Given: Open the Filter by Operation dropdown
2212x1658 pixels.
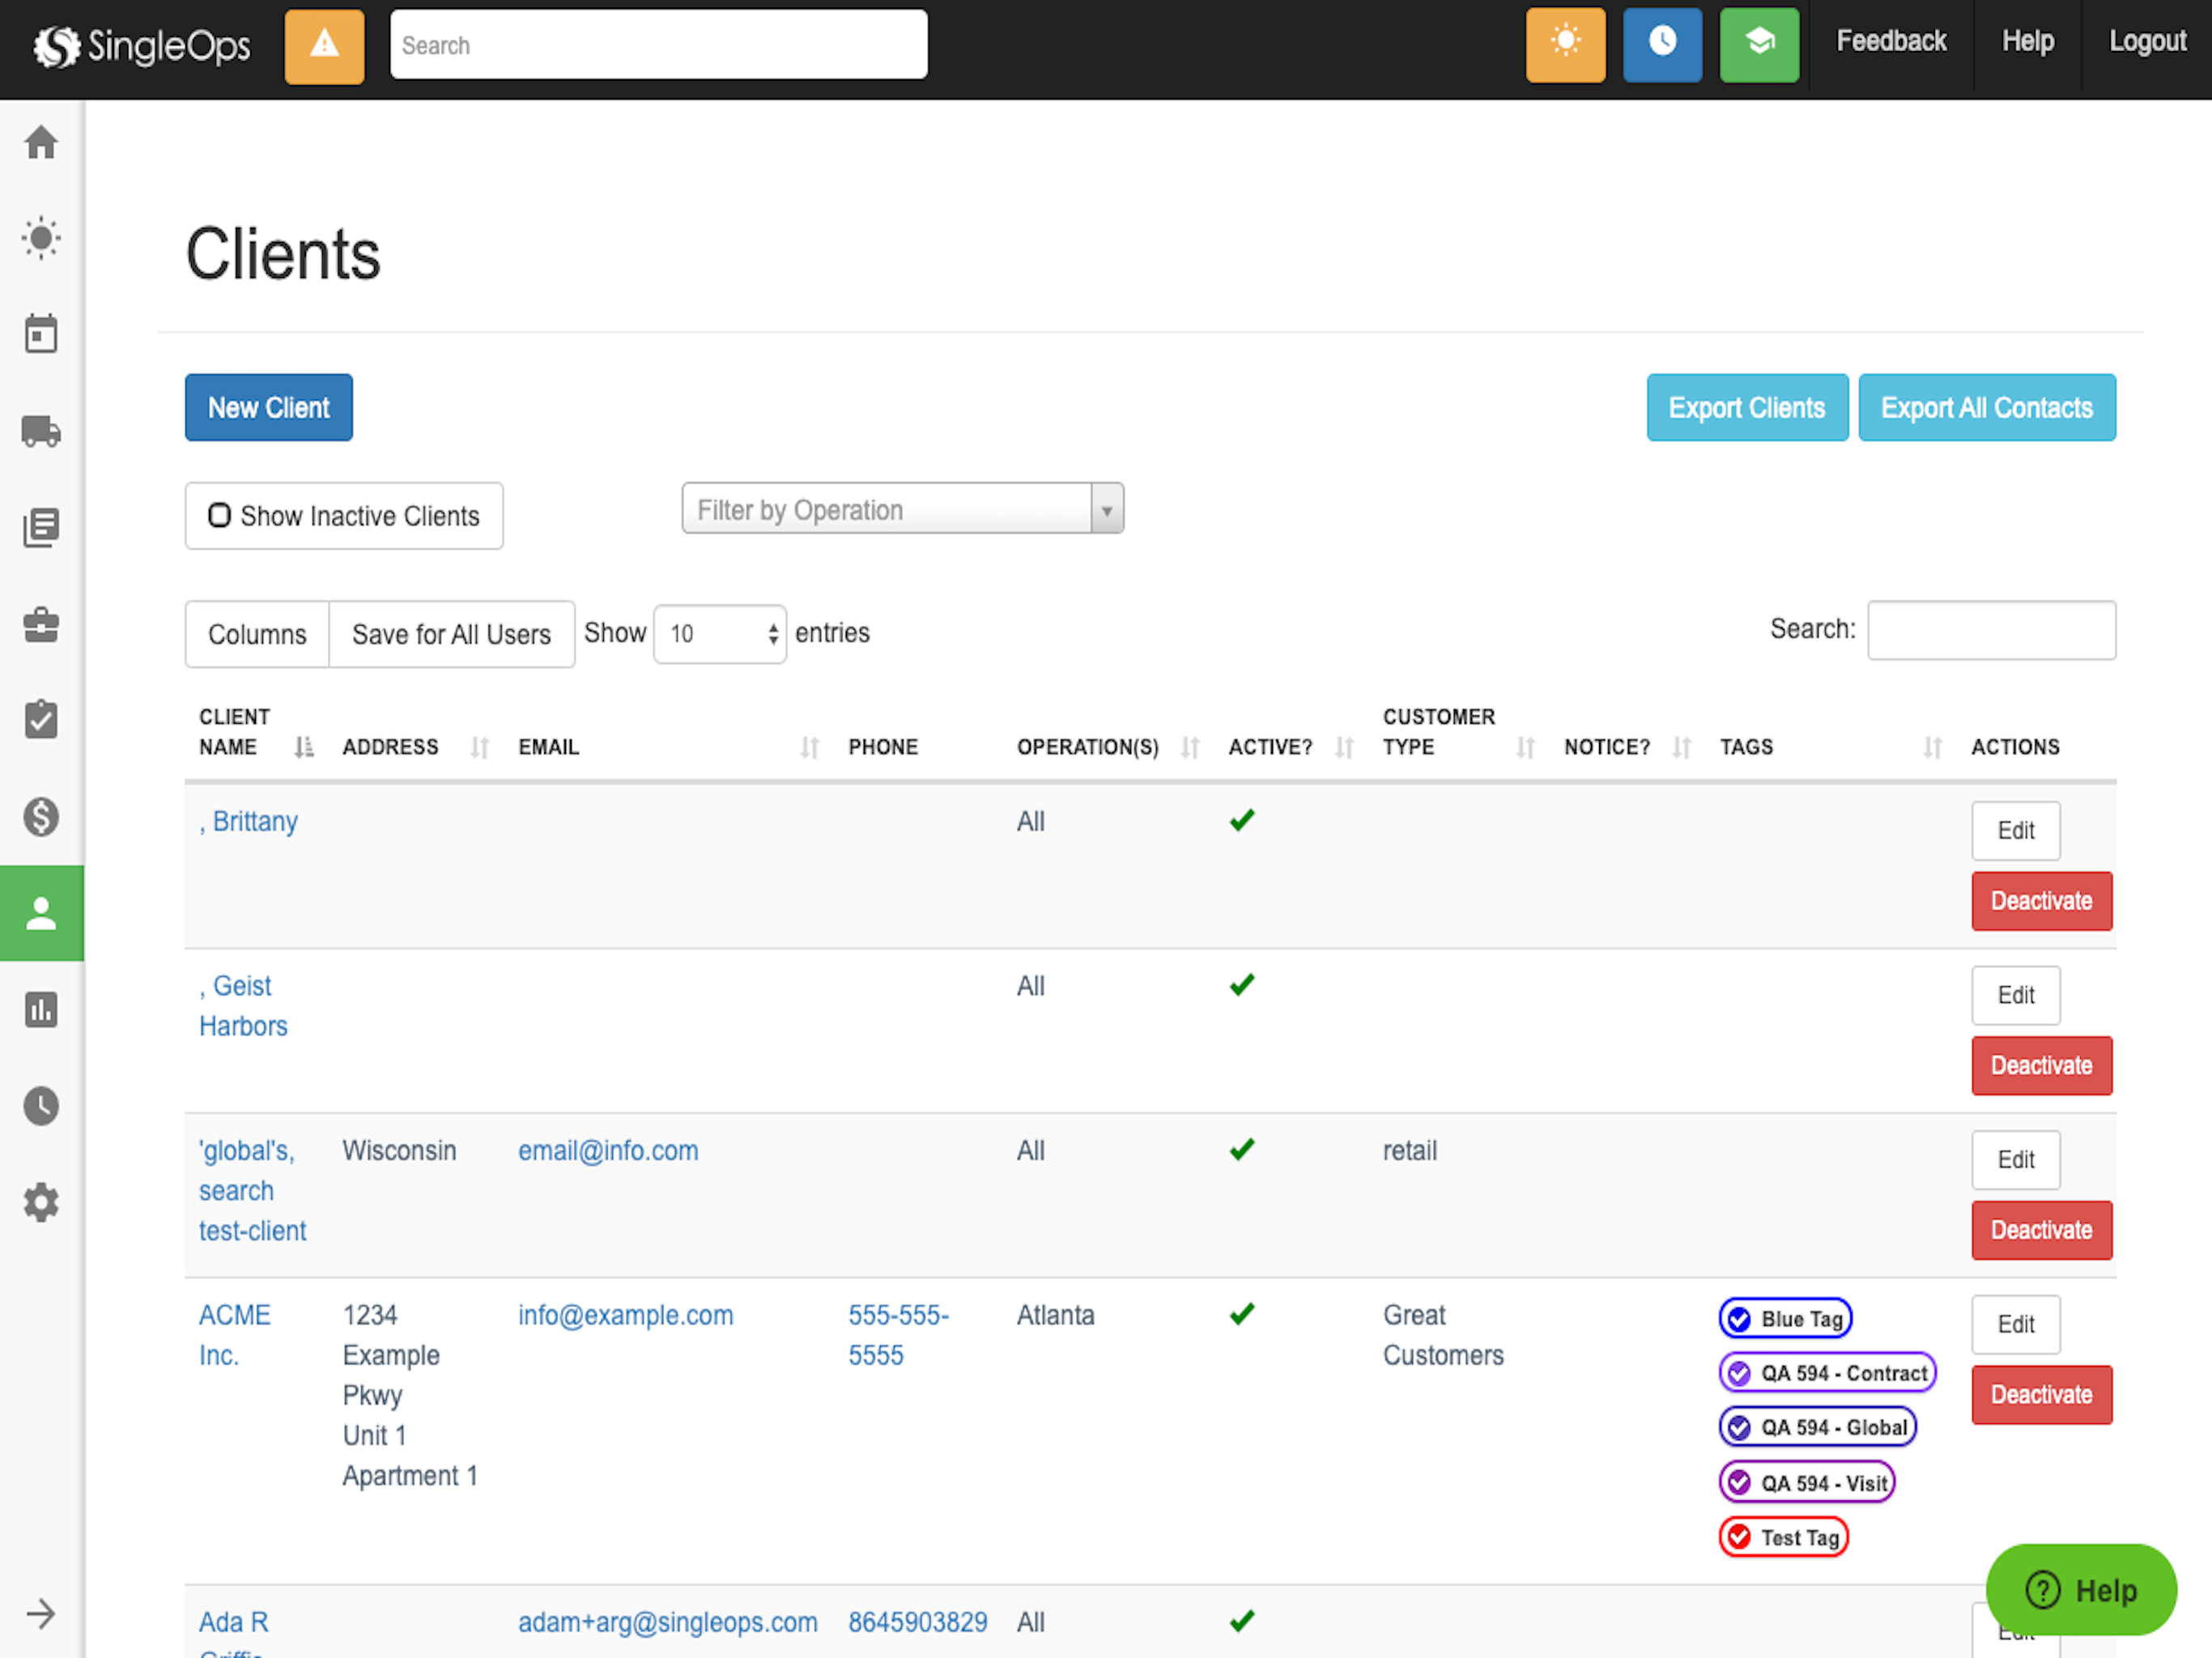Looking at the screenshot, I should [x=902, y=509].
